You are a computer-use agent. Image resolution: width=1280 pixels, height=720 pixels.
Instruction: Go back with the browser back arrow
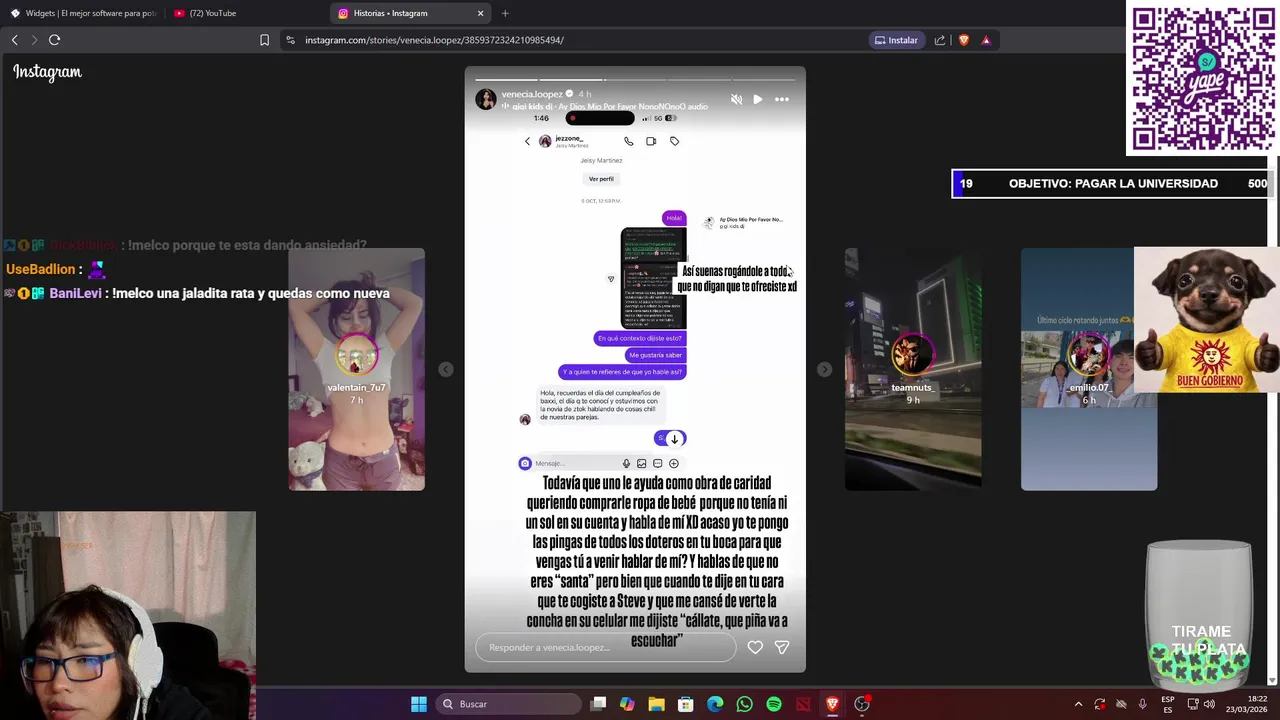coord(14,40)
